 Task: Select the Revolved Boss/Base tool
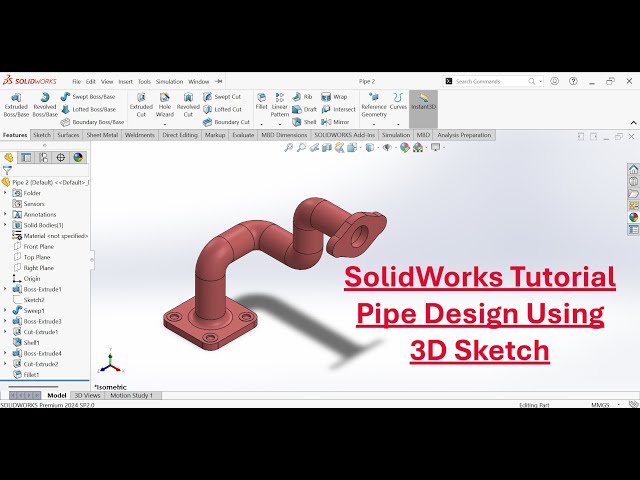coord(45,105)
